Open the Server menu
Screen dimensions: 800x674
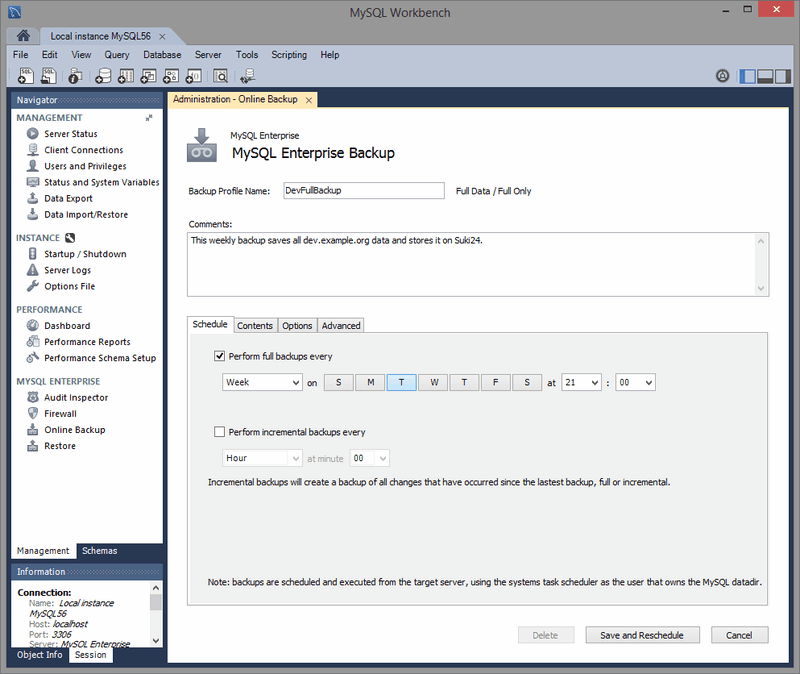point(208,55)
